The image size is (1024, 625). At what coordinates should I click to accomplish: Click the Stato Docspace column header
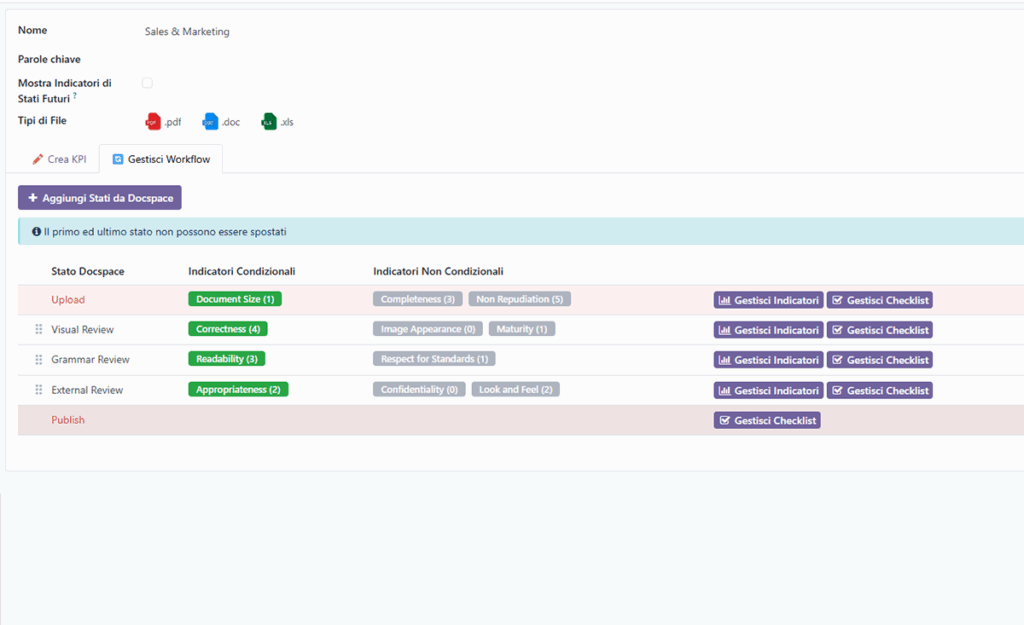pos(88,271)
